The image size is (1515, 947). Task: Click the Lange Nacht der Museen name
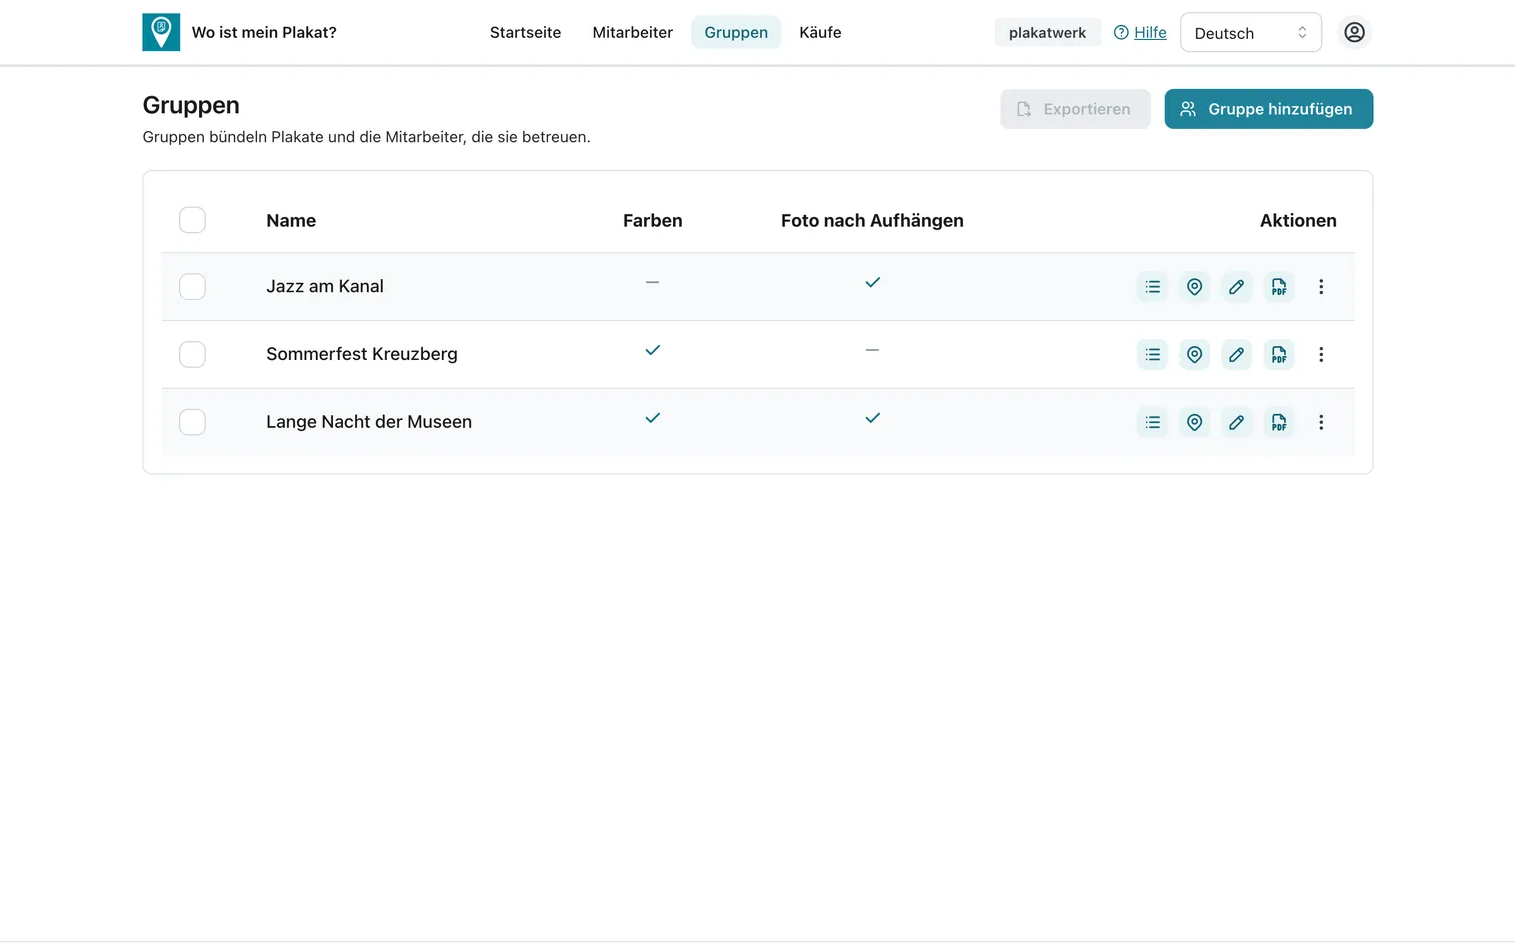click(x=369, y=422)
